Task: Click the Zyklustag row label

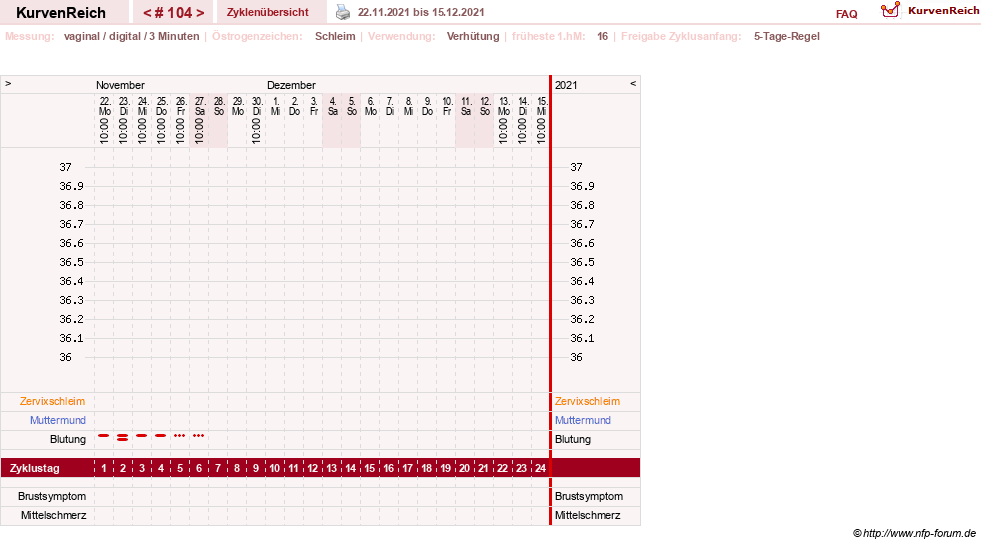Action: (34, 468)
